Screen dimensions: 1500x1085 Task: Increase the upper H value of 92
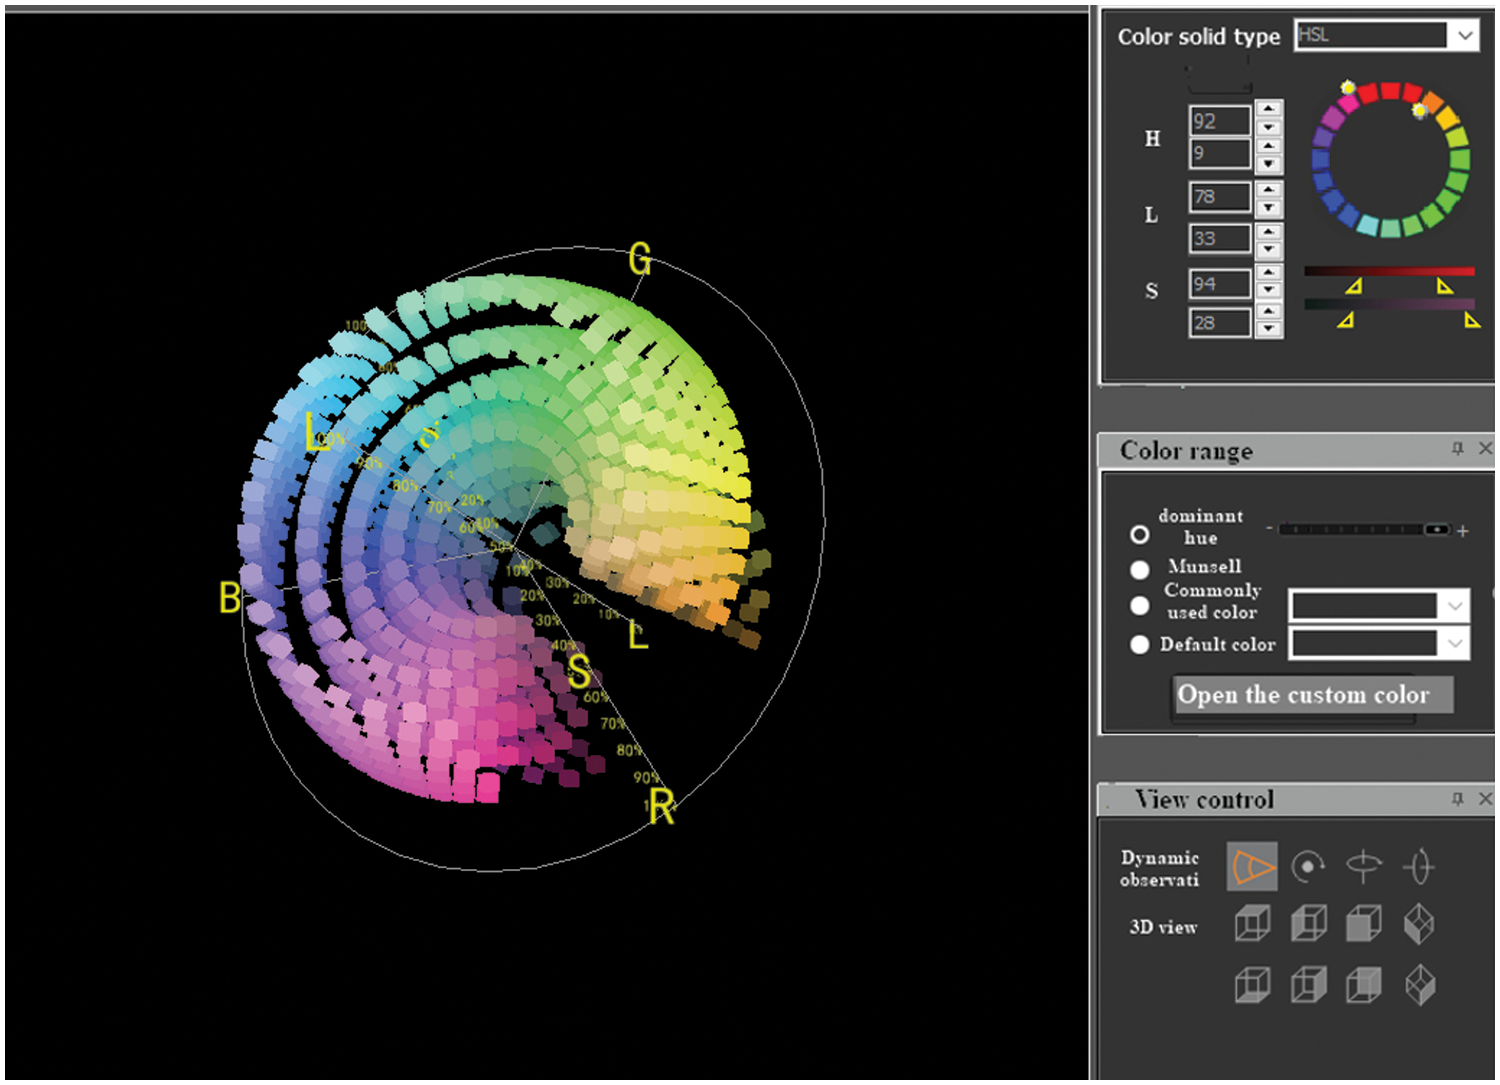coord(1268,109)
